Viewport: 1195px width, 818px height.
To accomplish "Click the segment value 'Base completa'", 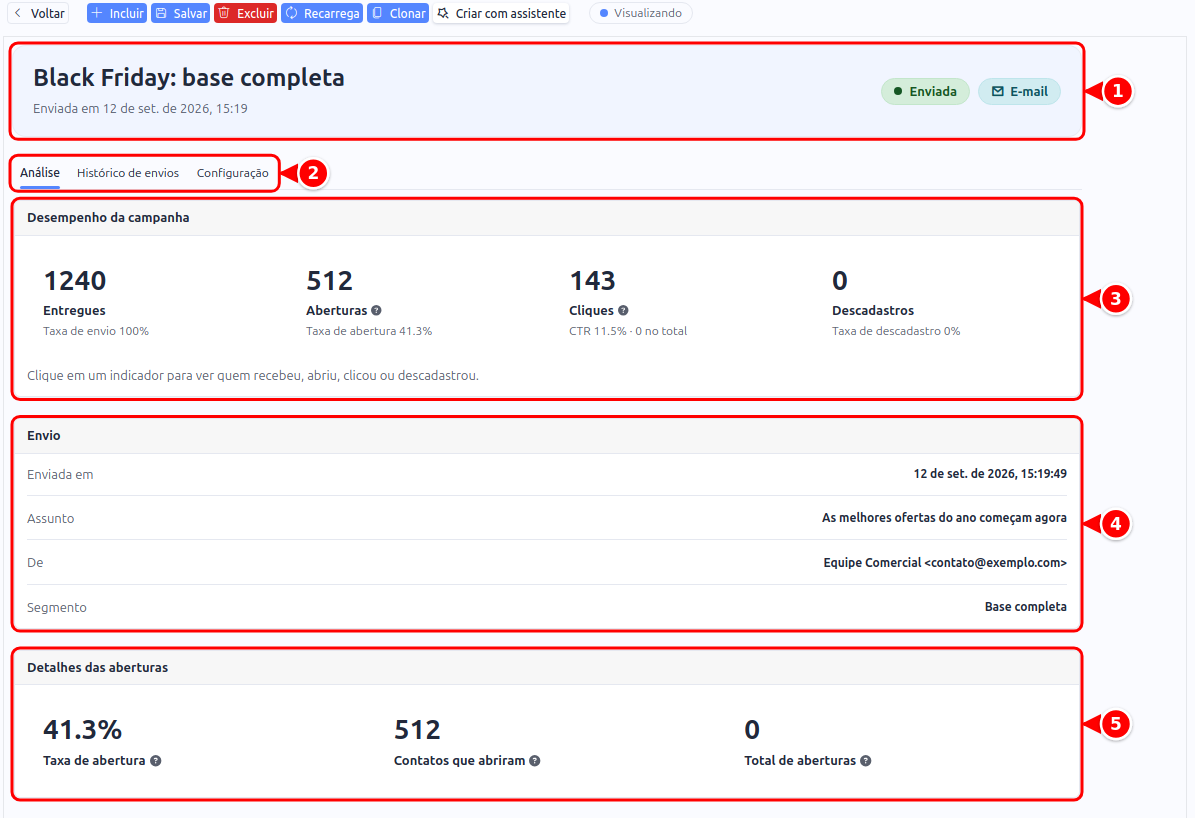I will [1025, 607].
